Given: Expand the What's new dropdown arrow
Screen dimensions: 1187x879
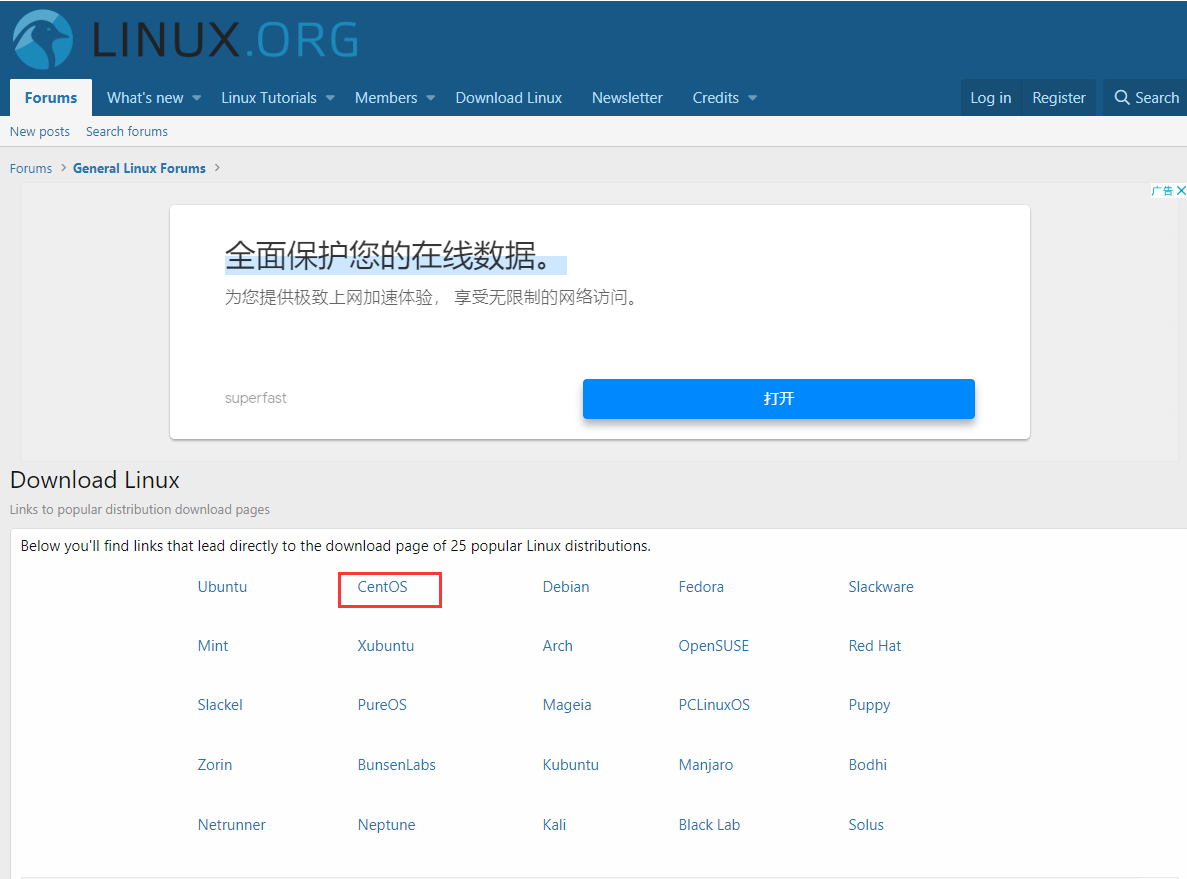Looking at the screenshot, I should click(x=197, y=98).
